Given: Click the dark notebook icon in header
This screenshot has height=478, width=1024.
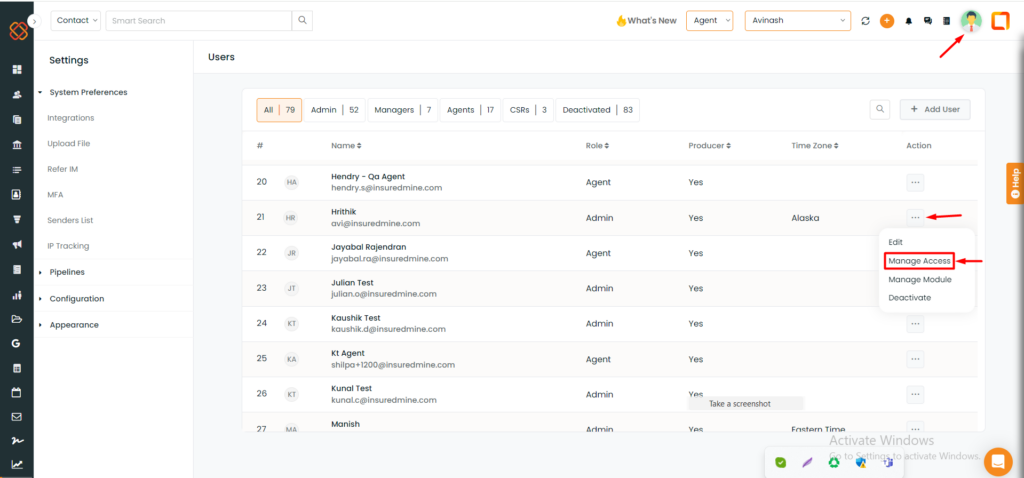Looking at the screenshot, I should 946,21.
